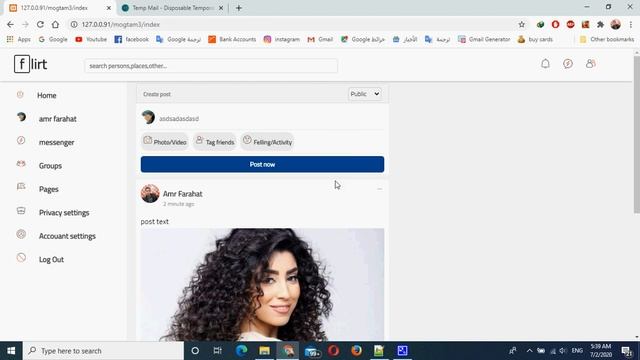
Task: Click the Felling/Activity button
Action: click(x=267, y=142)
